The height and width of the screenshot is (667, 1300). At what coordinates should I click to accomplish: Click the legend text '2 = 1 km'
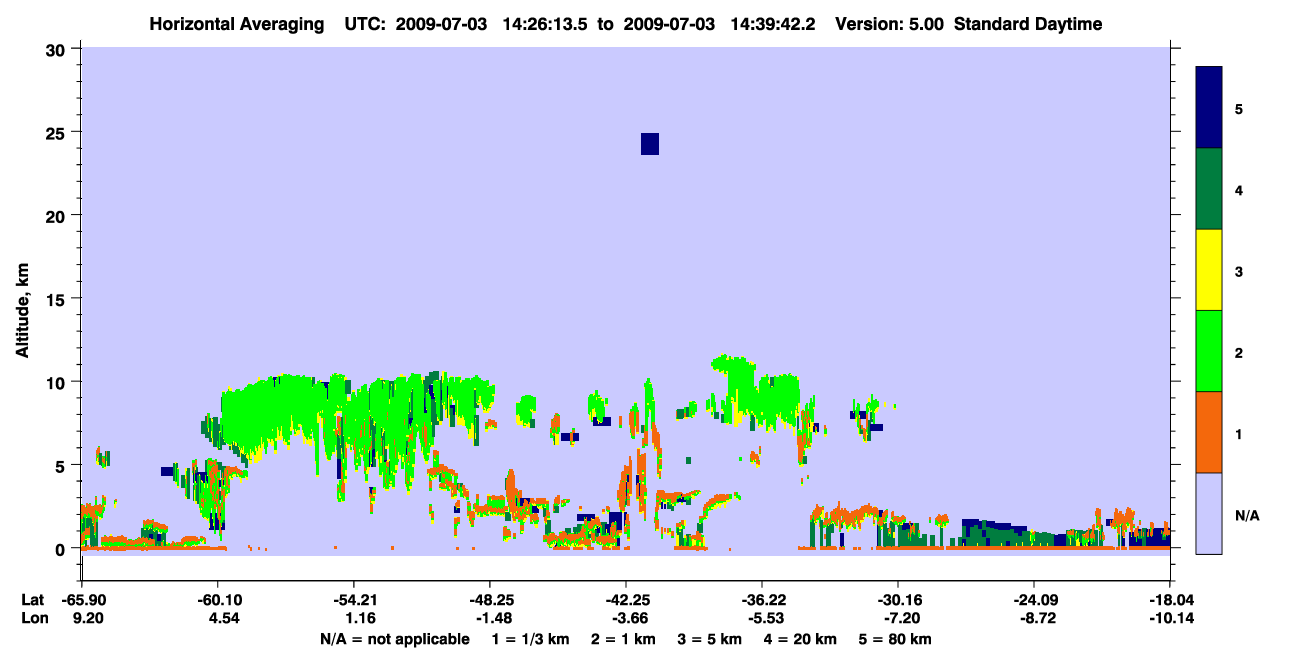tap(623, 639)
